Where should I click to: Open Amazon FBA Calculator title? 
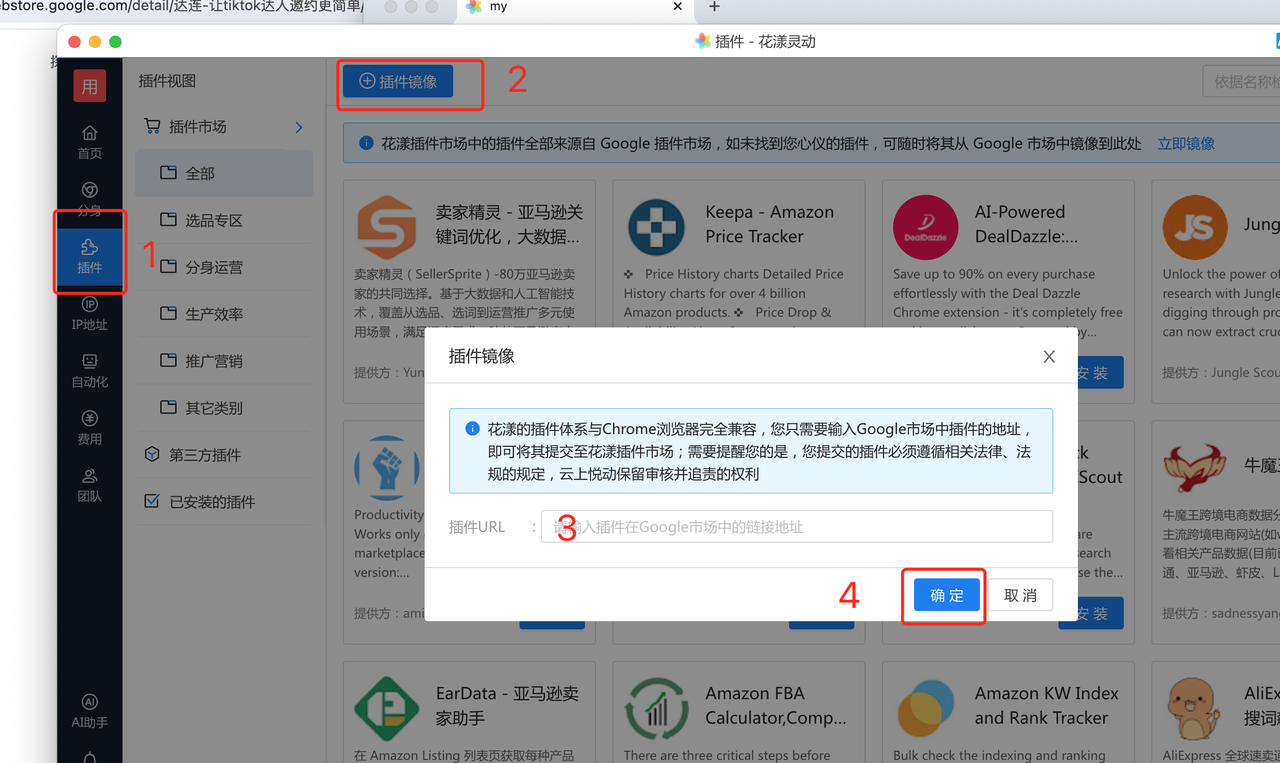[775, 705]
